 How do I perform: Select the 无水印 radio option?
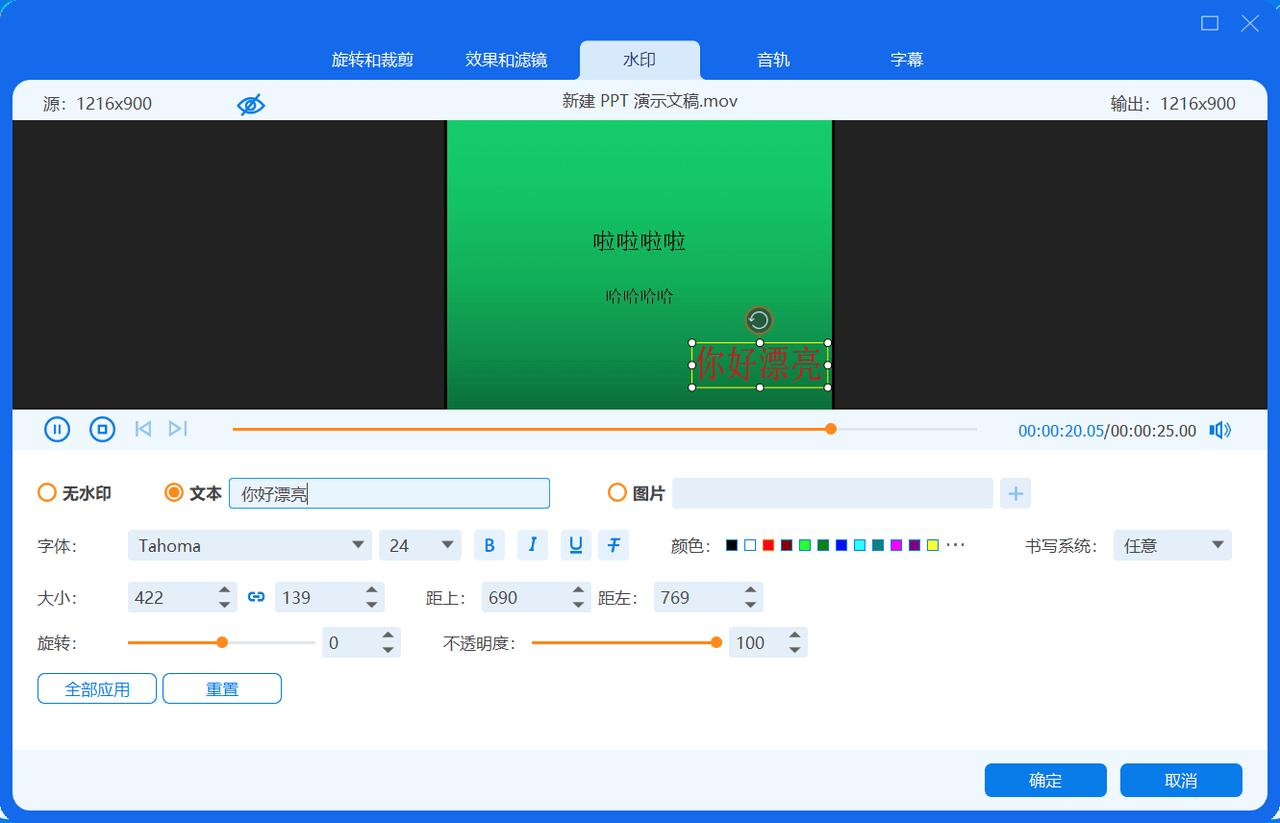(47, 492)
